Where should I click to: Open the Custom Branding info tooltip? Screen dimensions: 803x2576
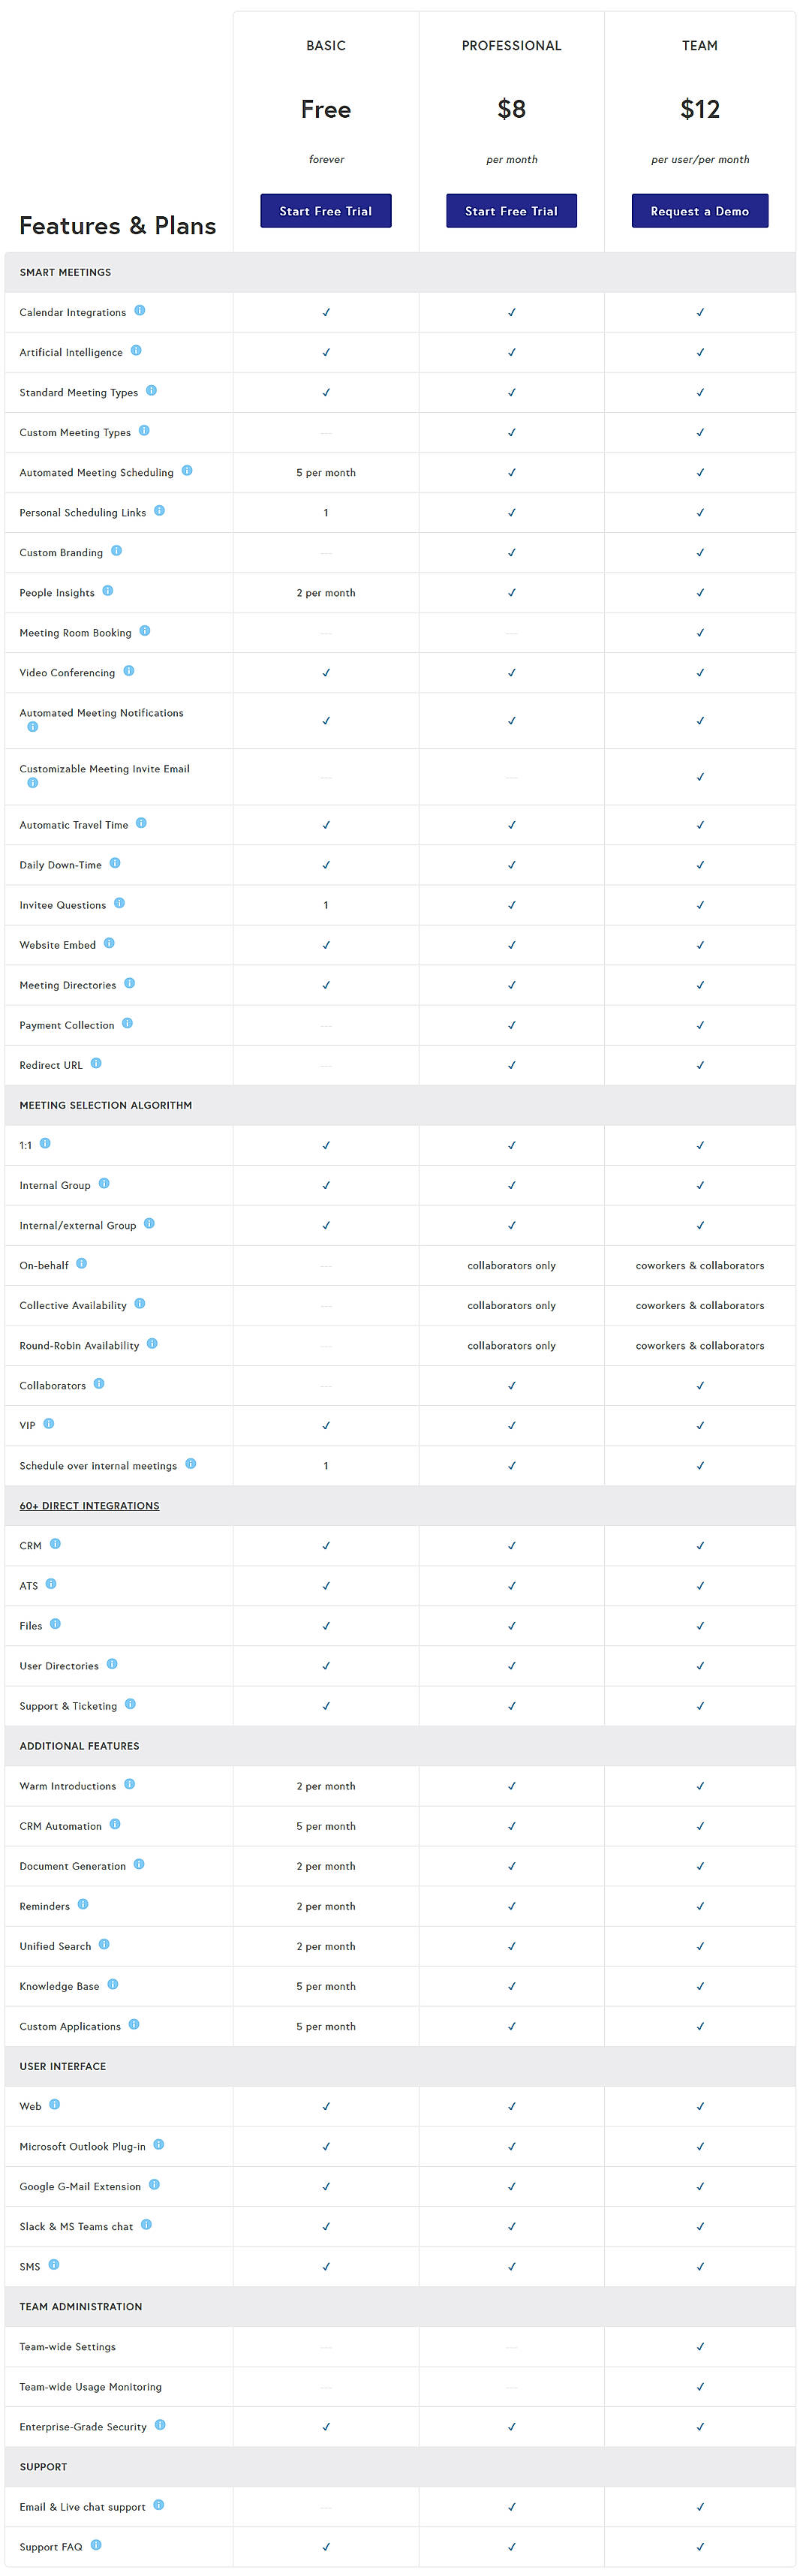click(116, 550)
